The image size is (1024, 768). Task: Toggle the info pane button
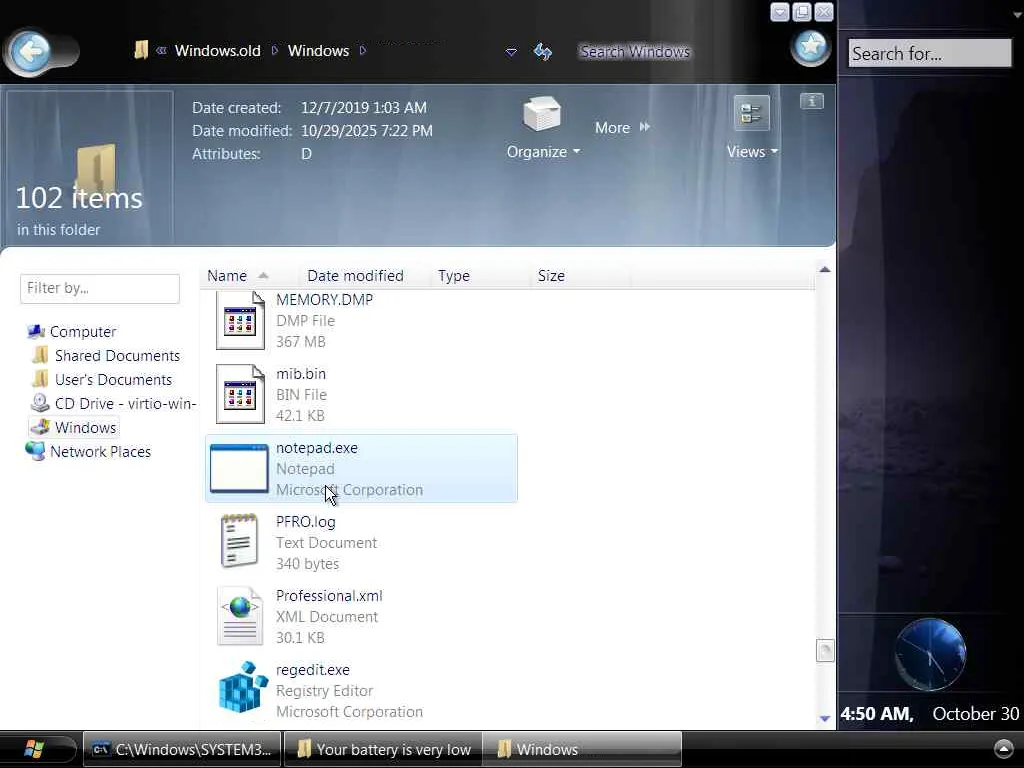click(x=812, y=101)
